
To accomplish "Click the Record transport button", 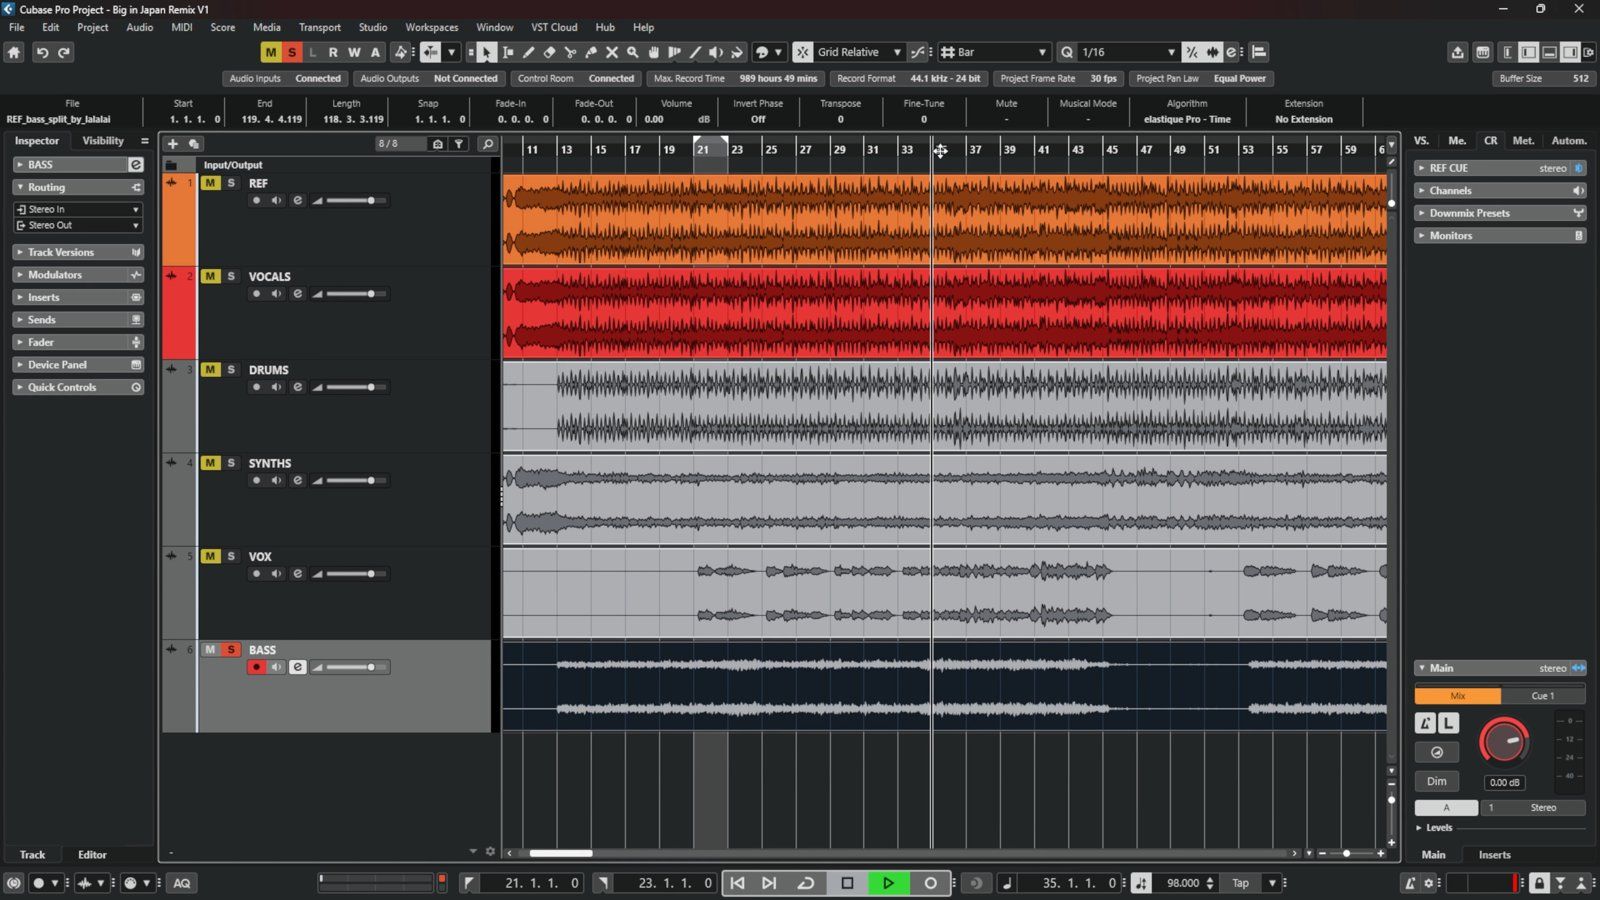I will (x=931, y=883).
